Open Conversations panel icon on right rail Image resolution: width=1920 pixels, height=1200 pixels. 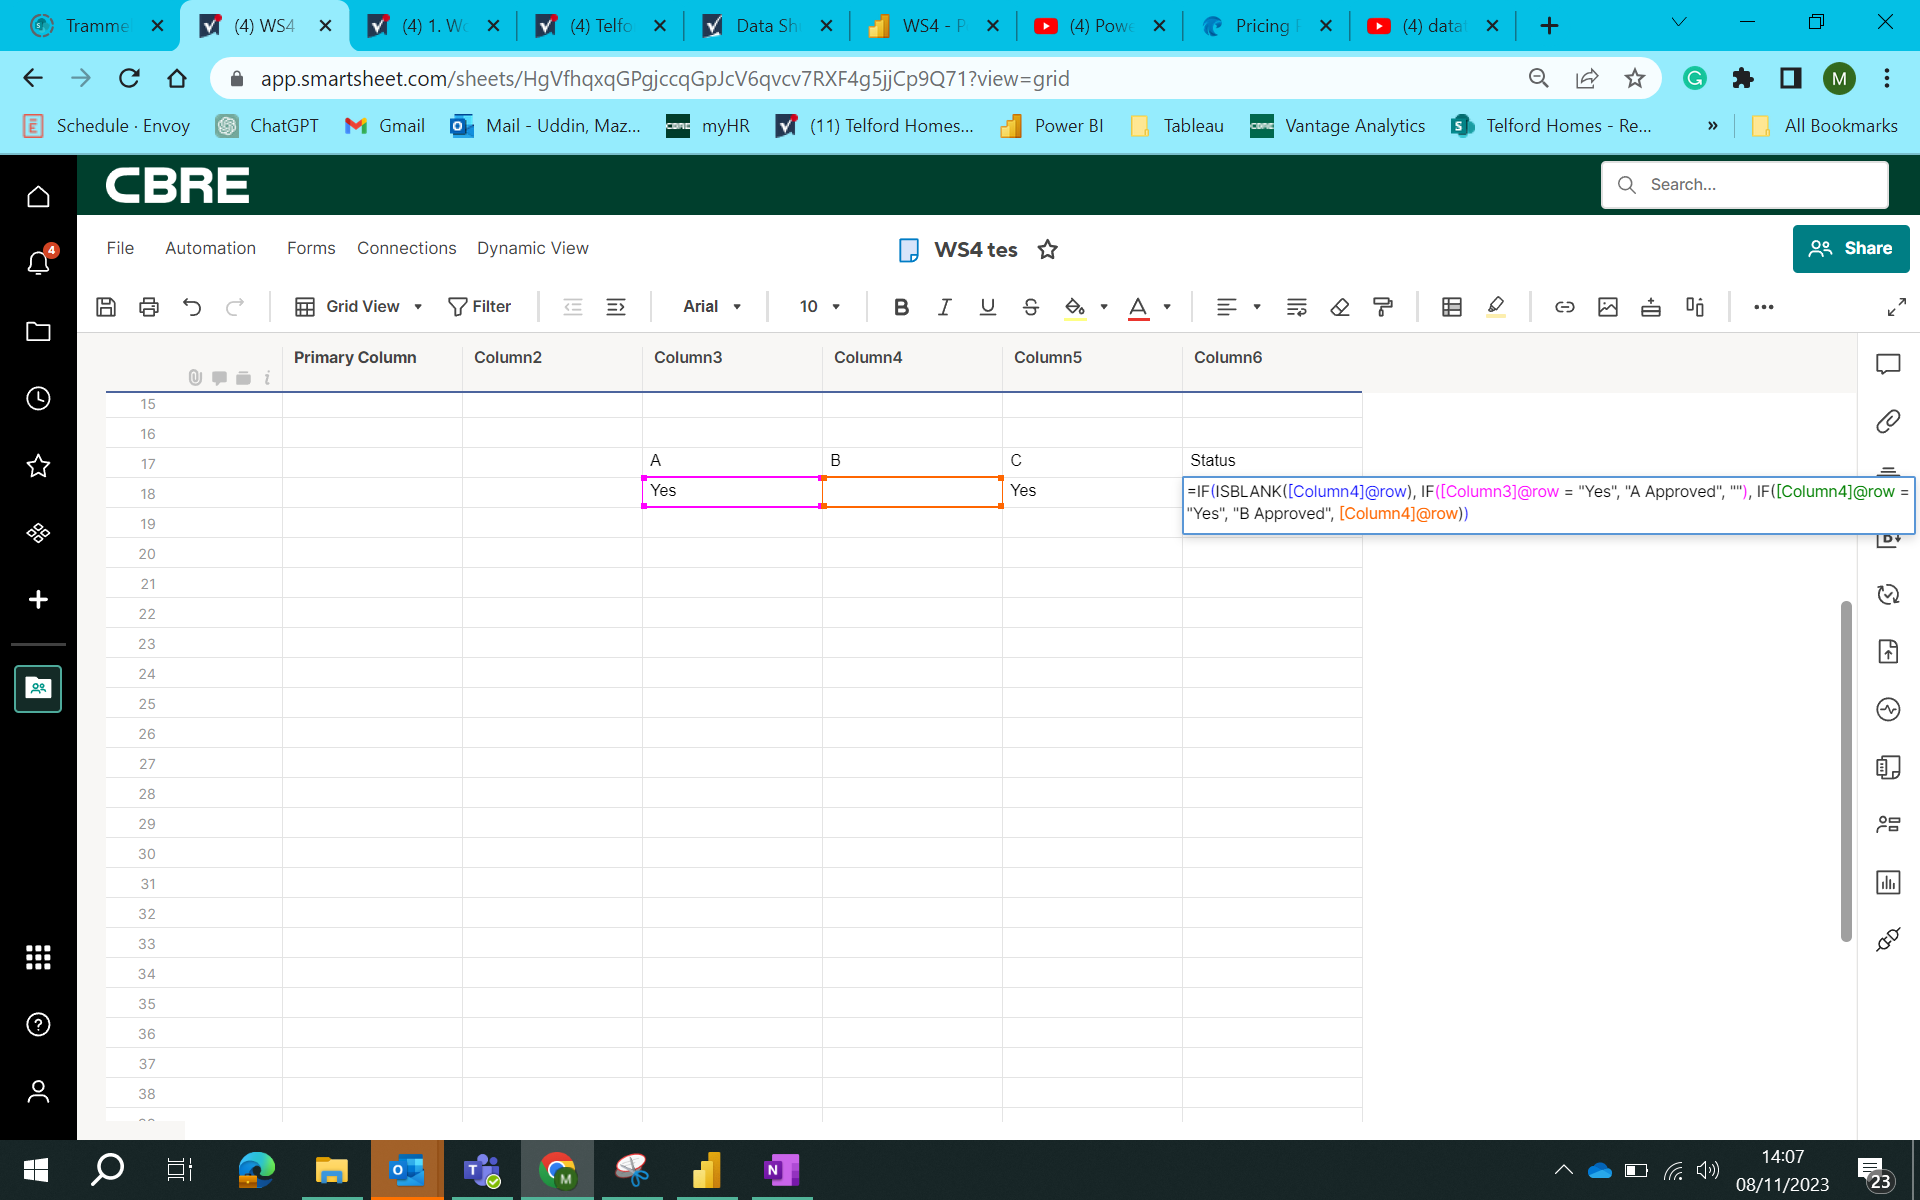click(1888, 364)
